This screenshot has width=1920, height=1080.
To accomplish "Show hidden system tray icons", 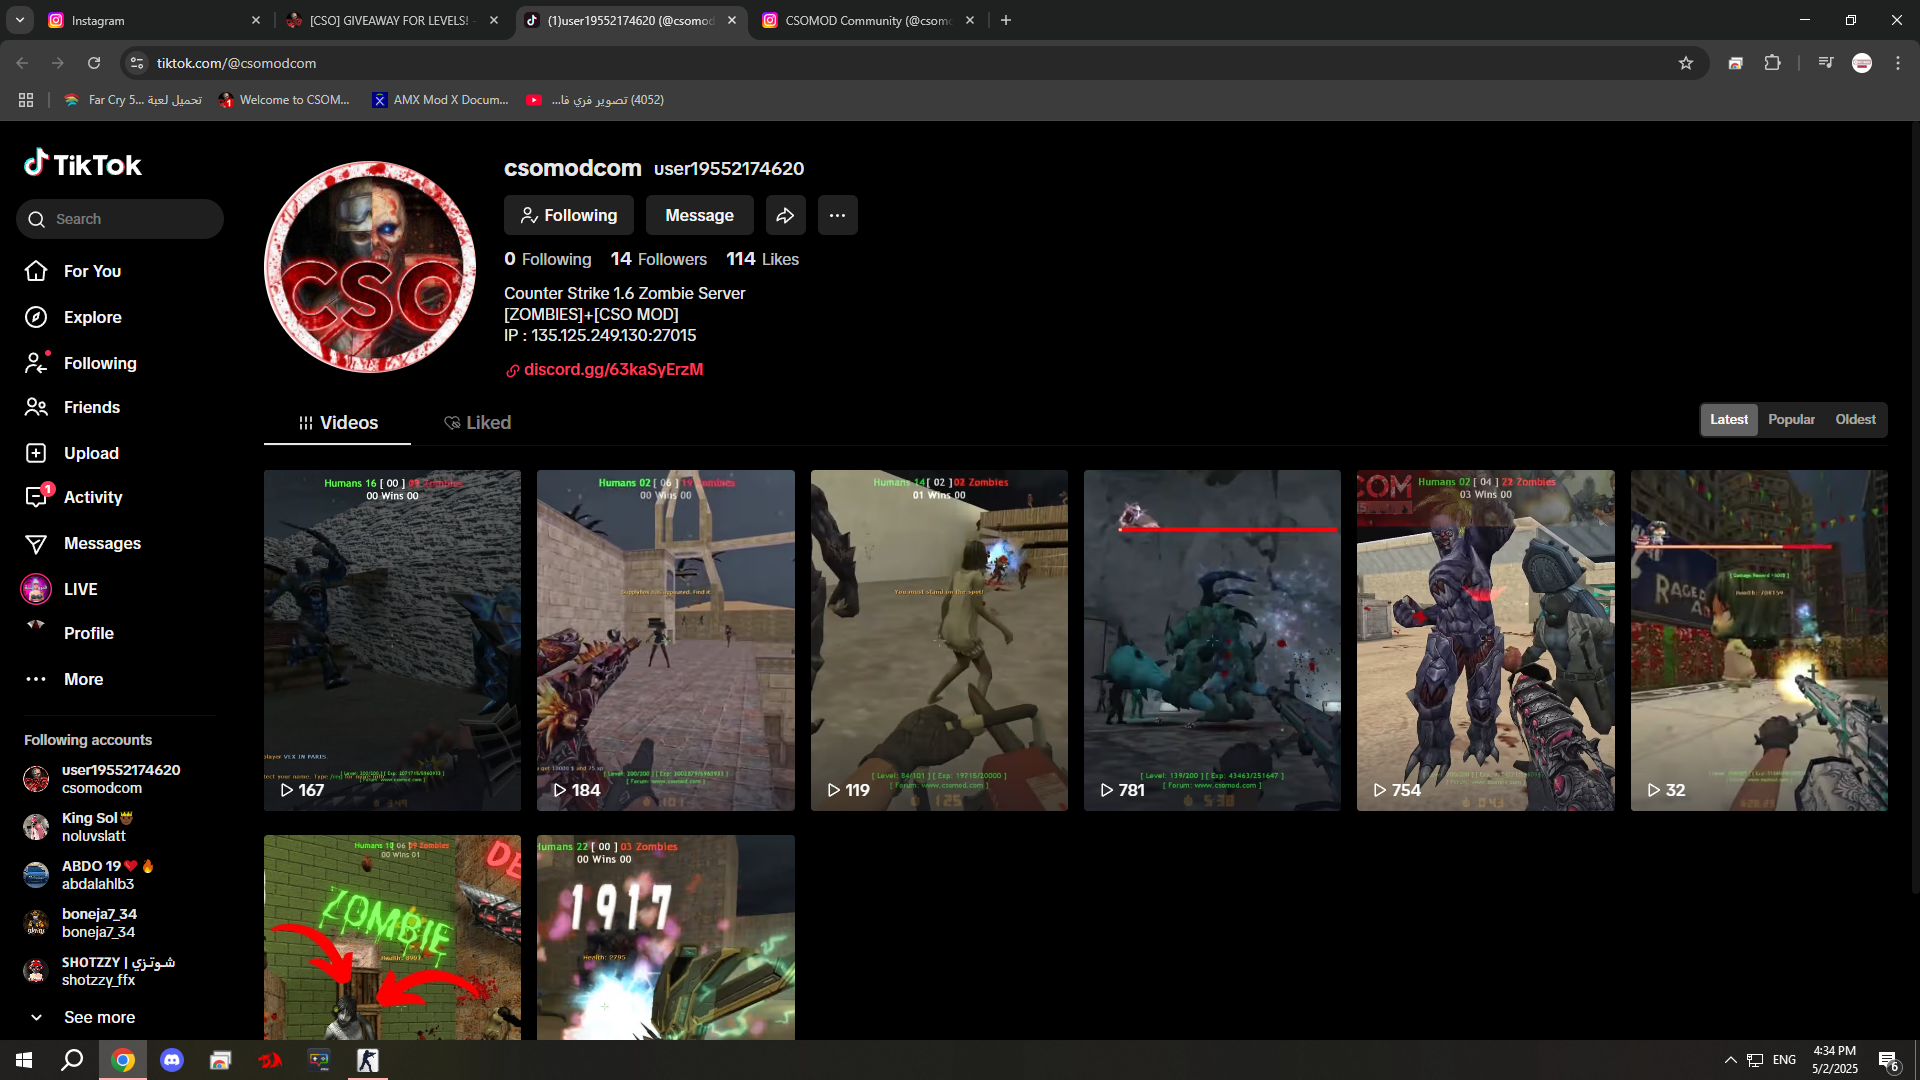I will [x=1730, y=1060].
